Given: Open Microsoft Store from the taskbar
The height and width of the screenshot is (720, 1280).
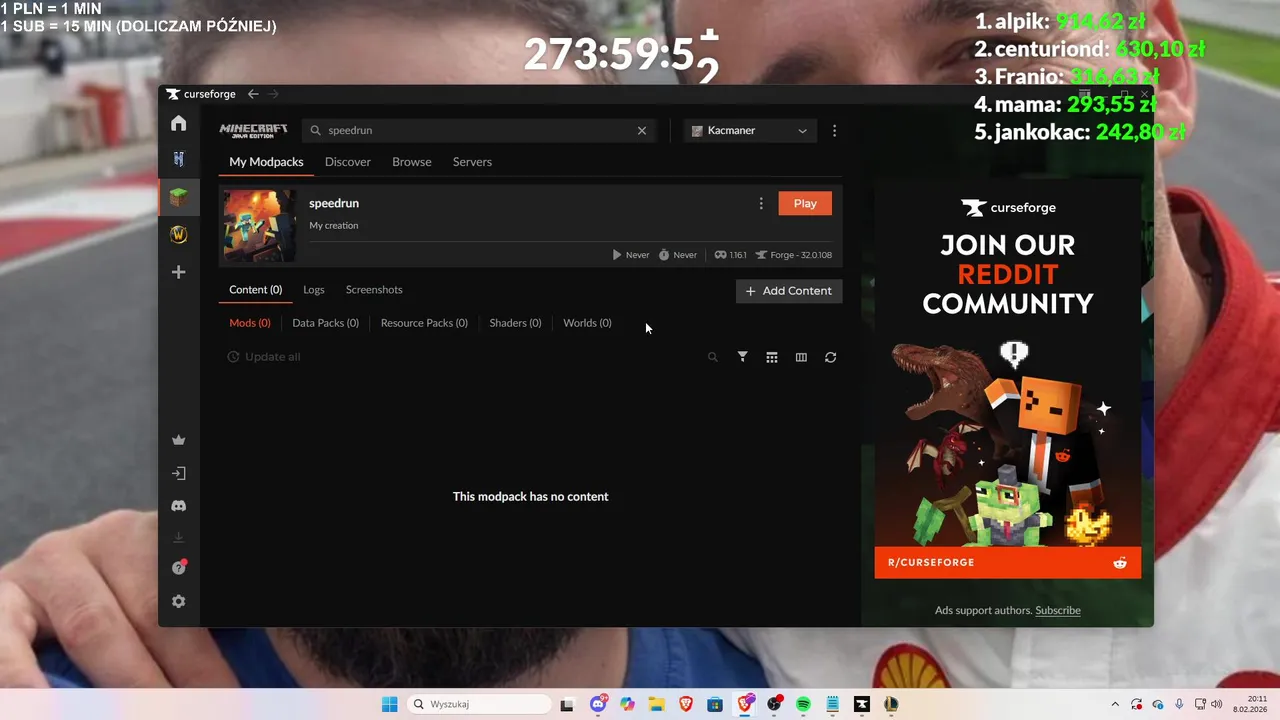Looking at the screenshot, I should [x=715, y=704].
